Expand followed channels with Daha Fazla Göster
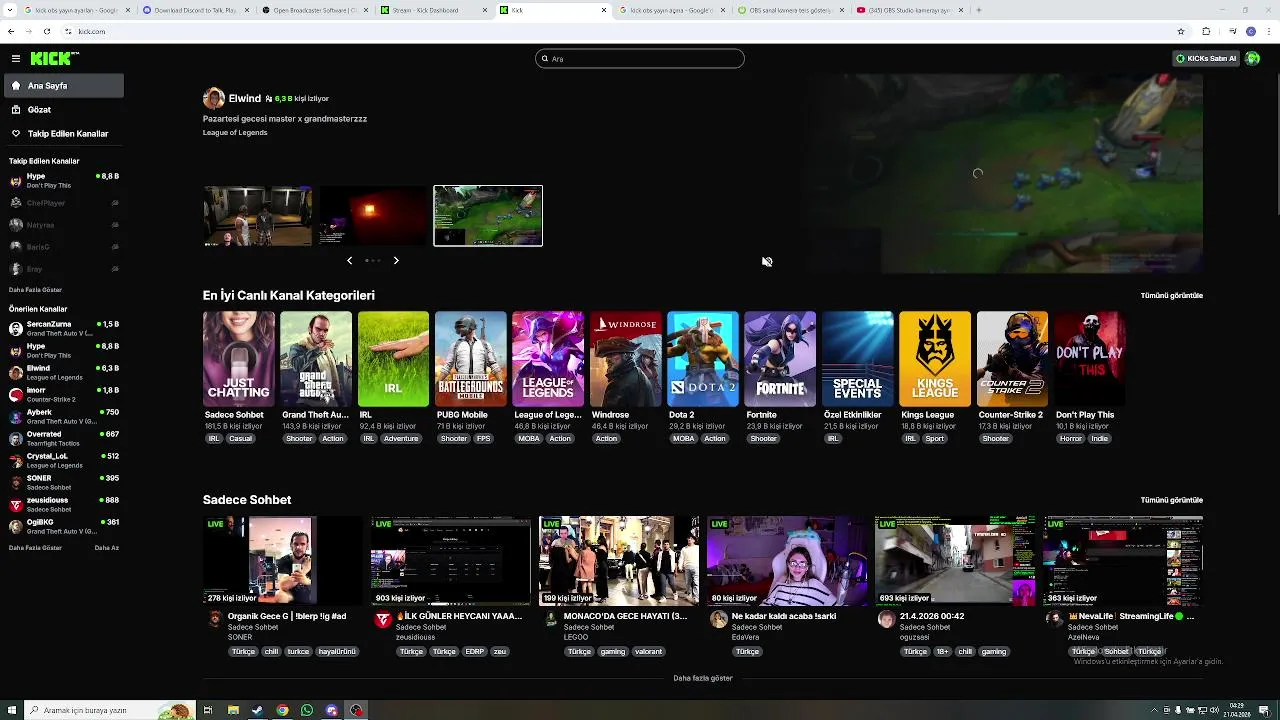The width and height of the screenshot is (1280, 720). click(x=35, y=290)
